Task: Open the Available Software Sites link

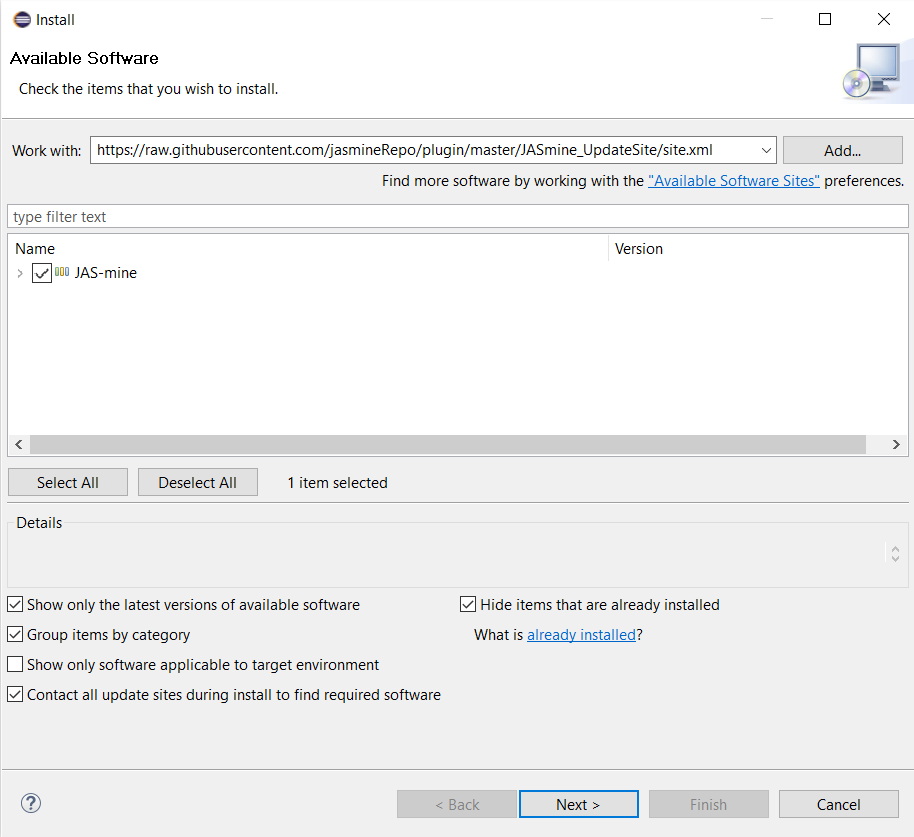Action: pyautogui.click(x=733, y=181)
